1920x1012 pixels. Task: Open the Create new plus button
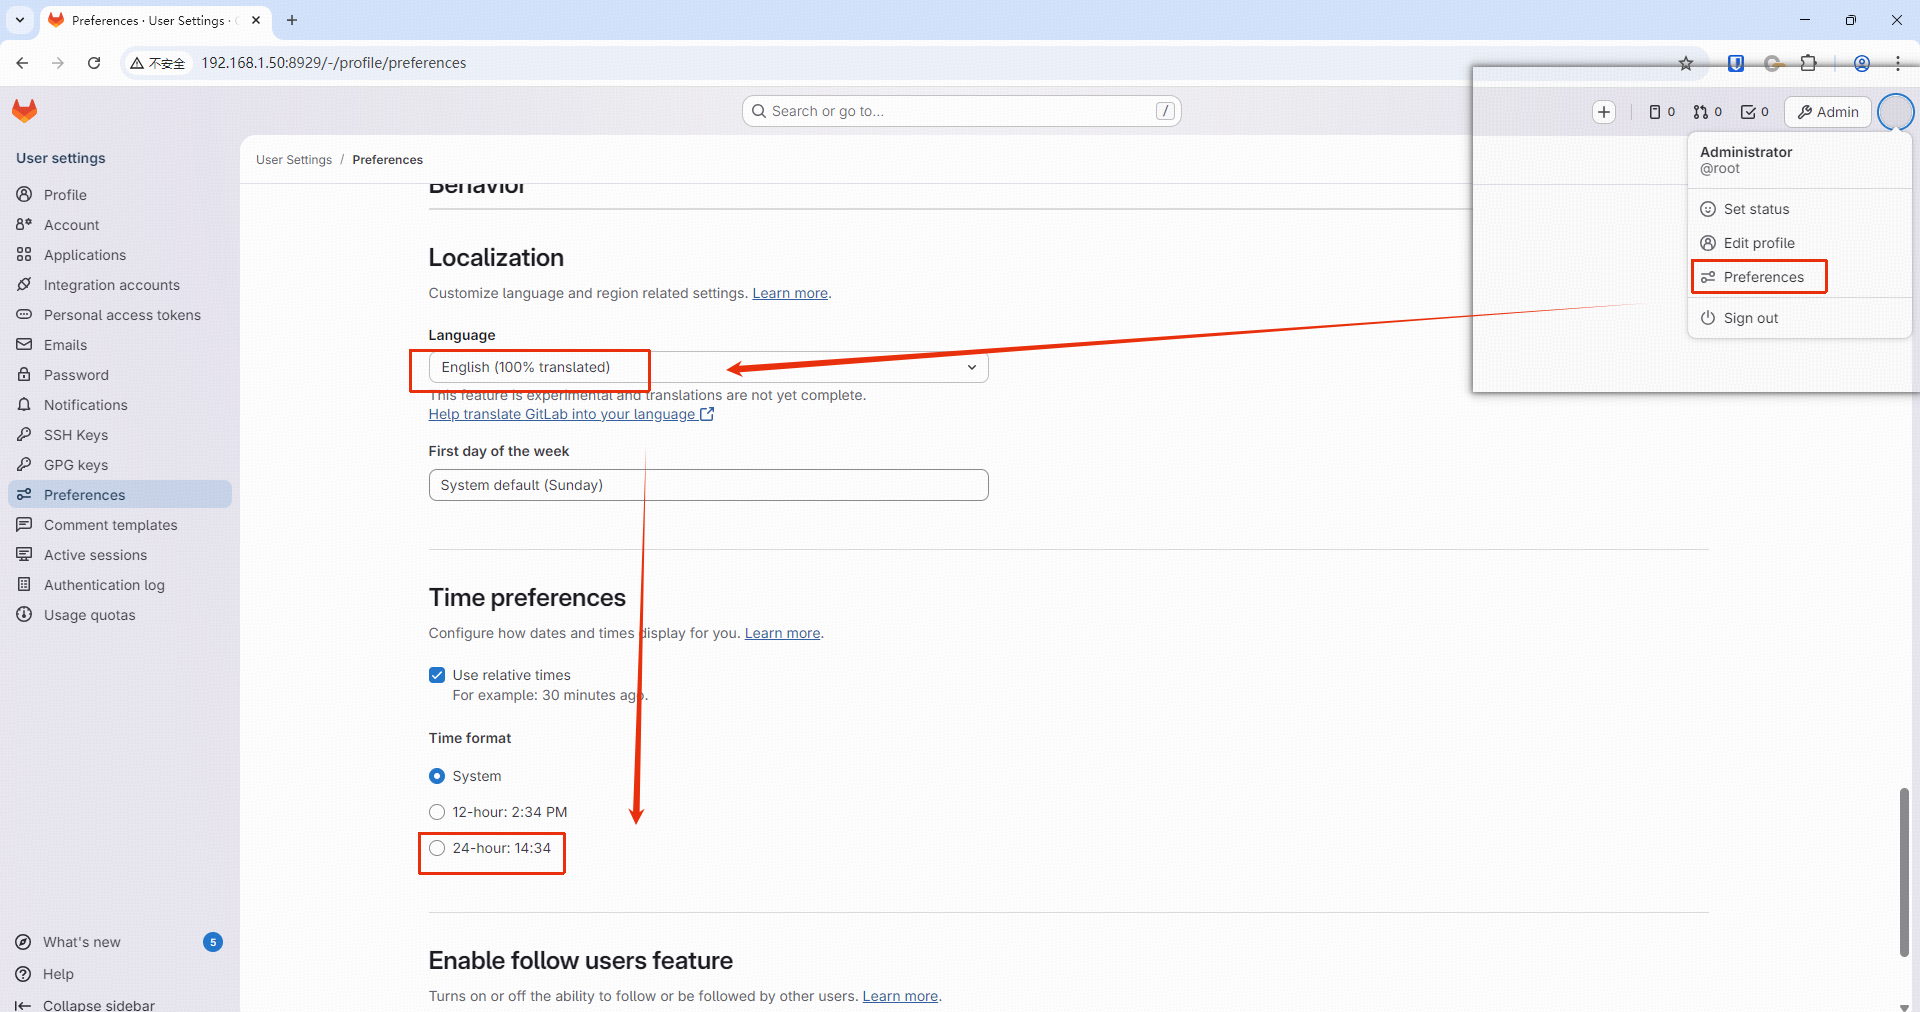coord(1604,112)
